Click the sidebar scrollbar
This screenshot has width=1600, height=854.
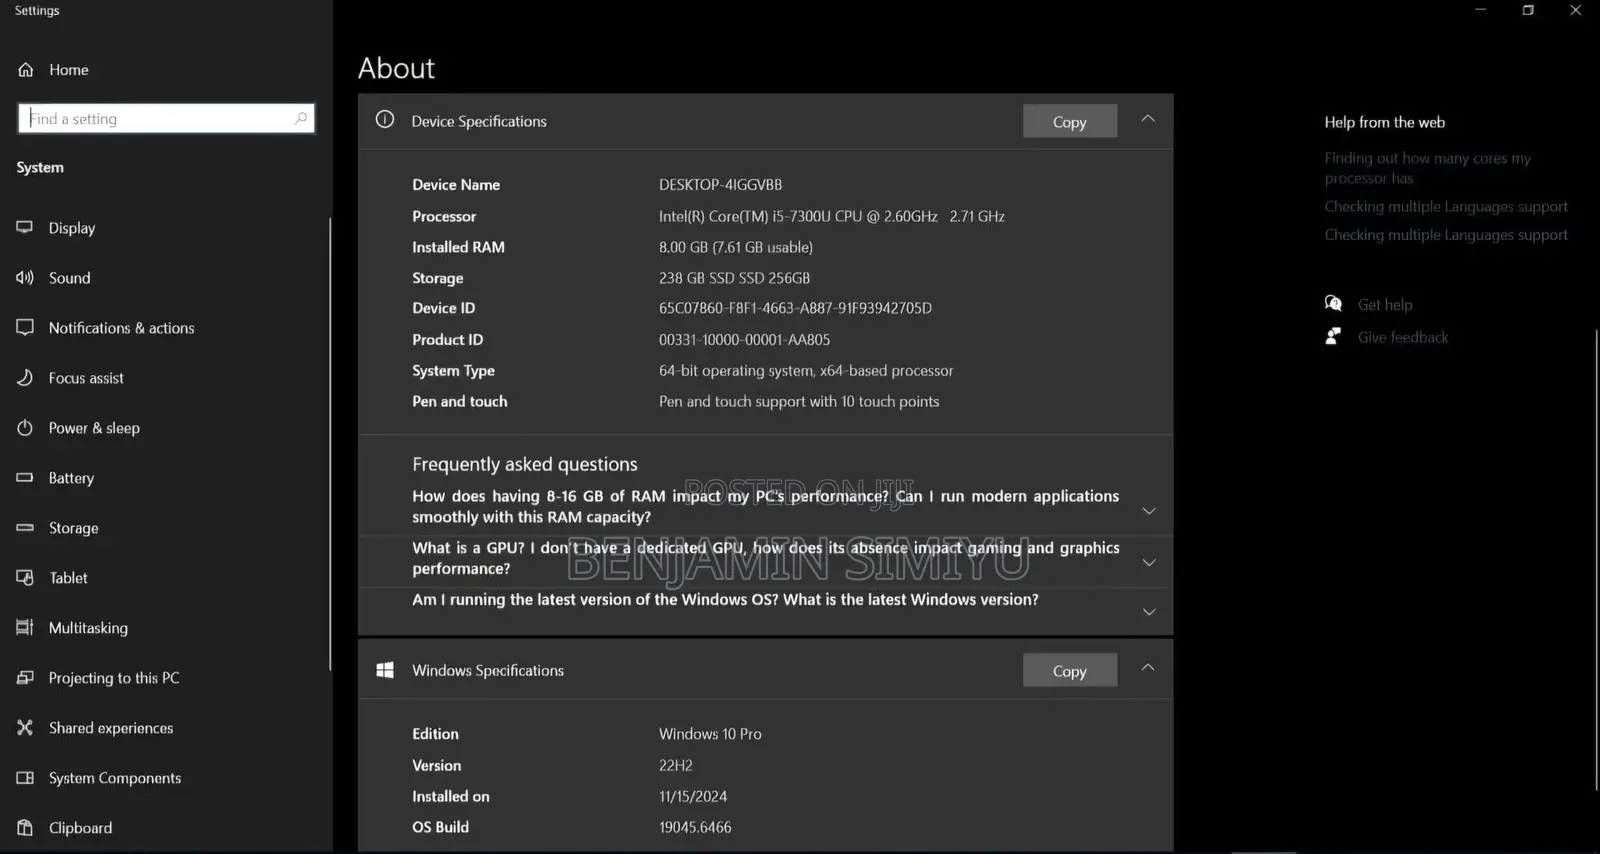tap(329, 444)
